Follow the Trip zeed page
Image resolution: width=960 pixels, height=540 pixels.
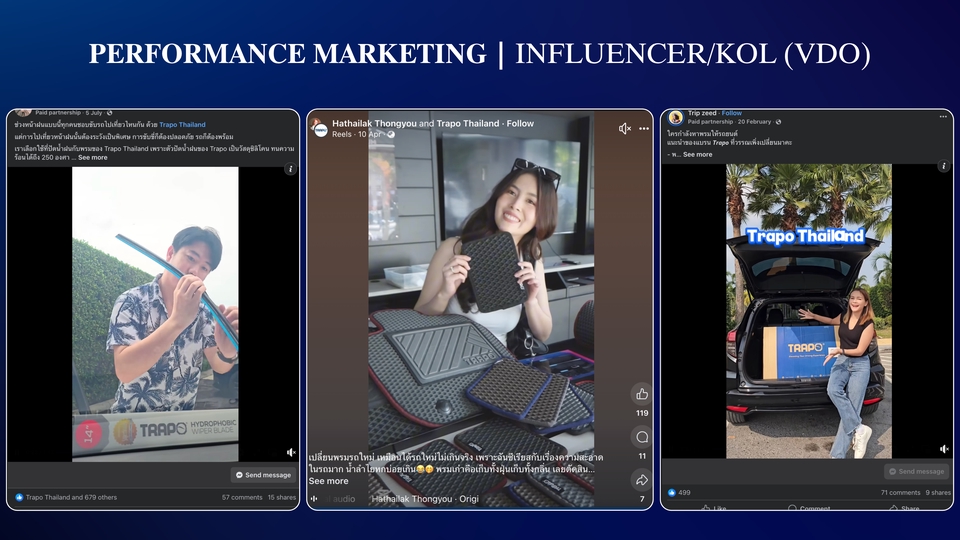click(732, 113)
